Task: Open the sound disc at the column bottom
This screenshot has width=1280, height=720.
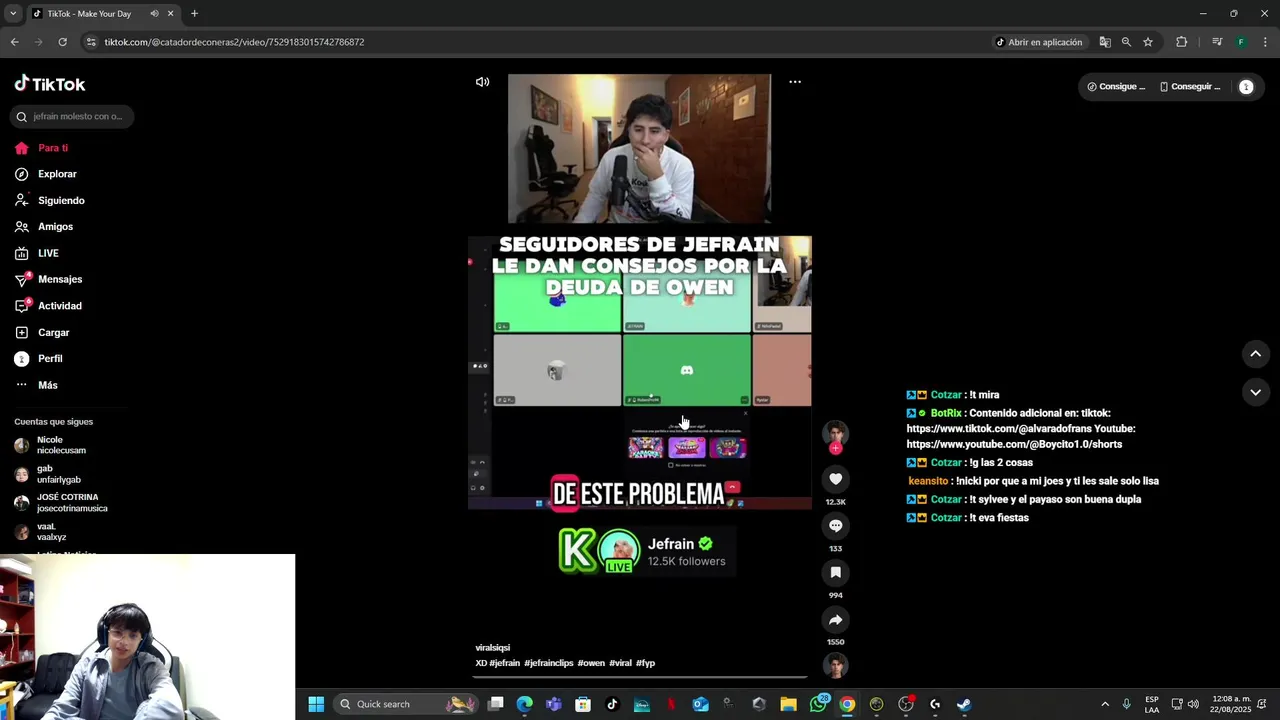Action: [x=836, y=665]
